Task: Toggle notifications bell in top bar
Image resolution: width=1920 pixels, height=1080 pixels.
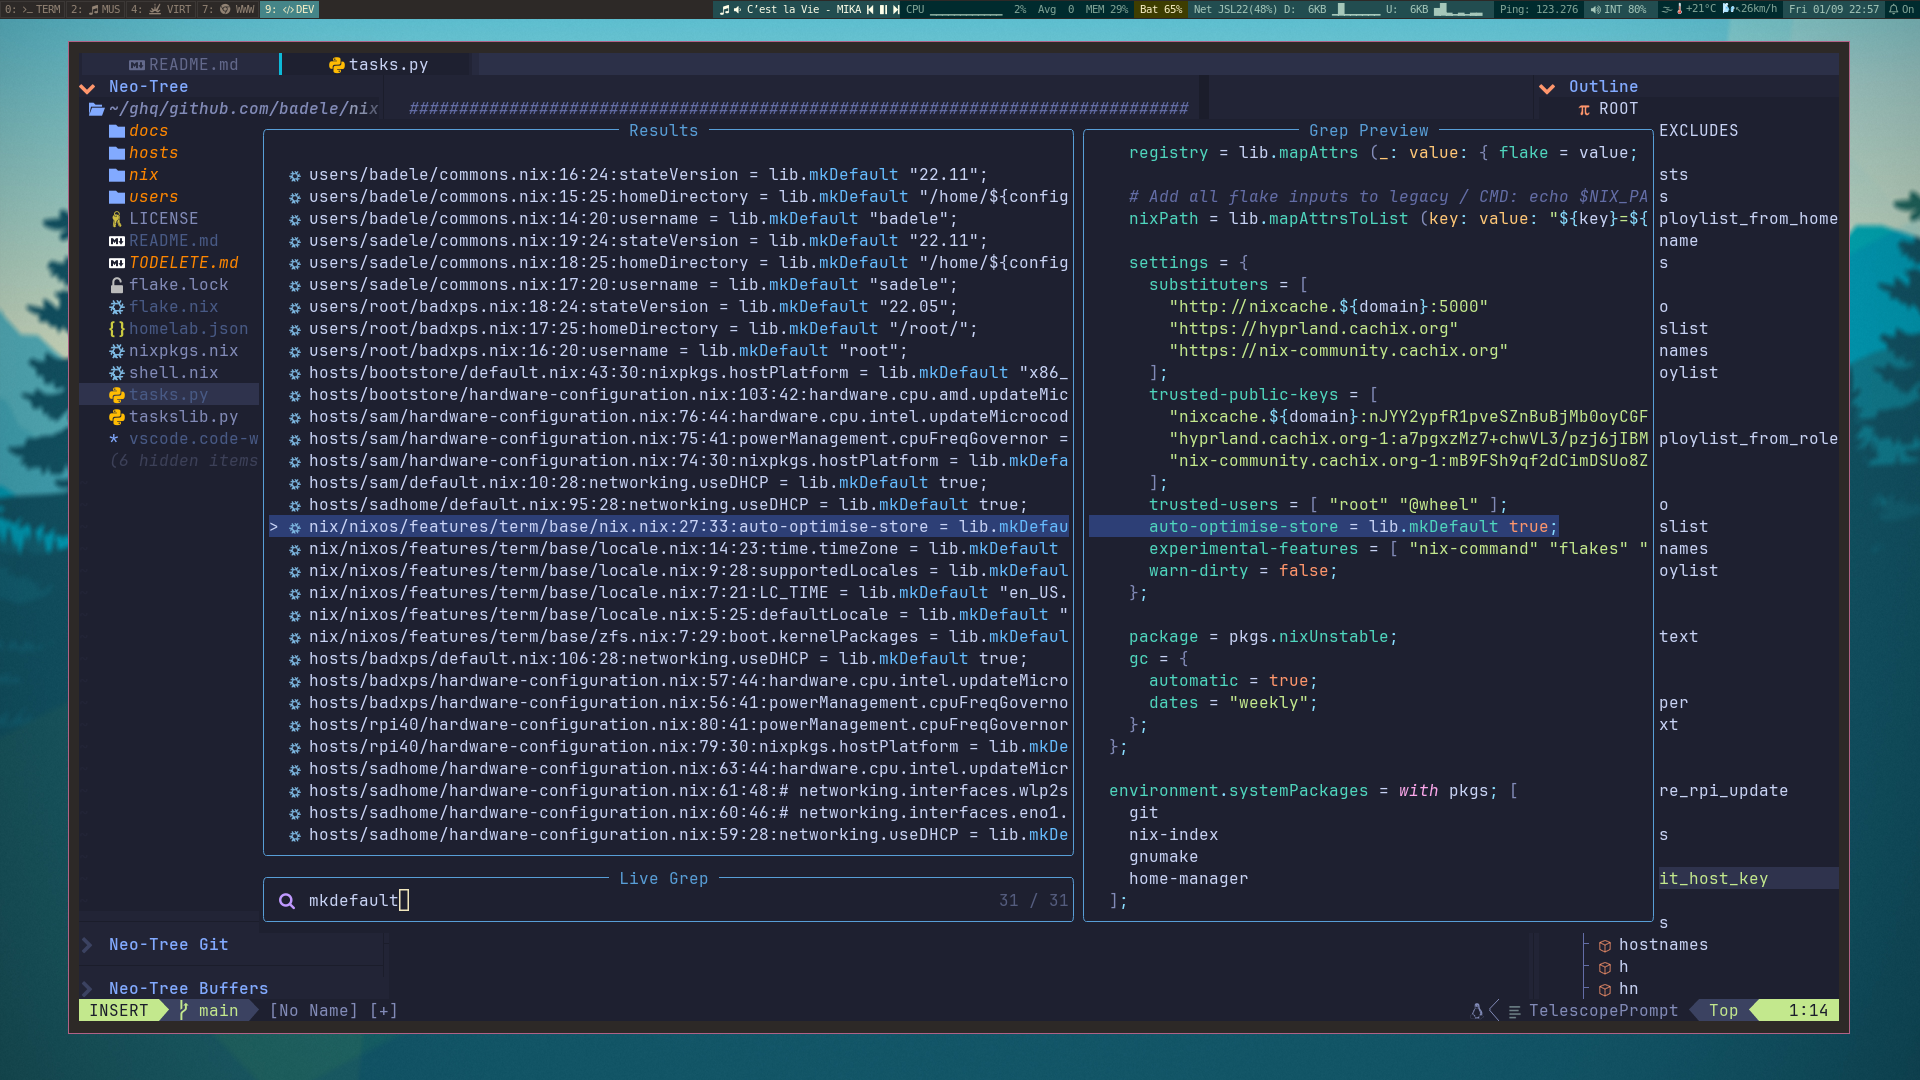Action: pyautogui.click(x=1893, y=9)
